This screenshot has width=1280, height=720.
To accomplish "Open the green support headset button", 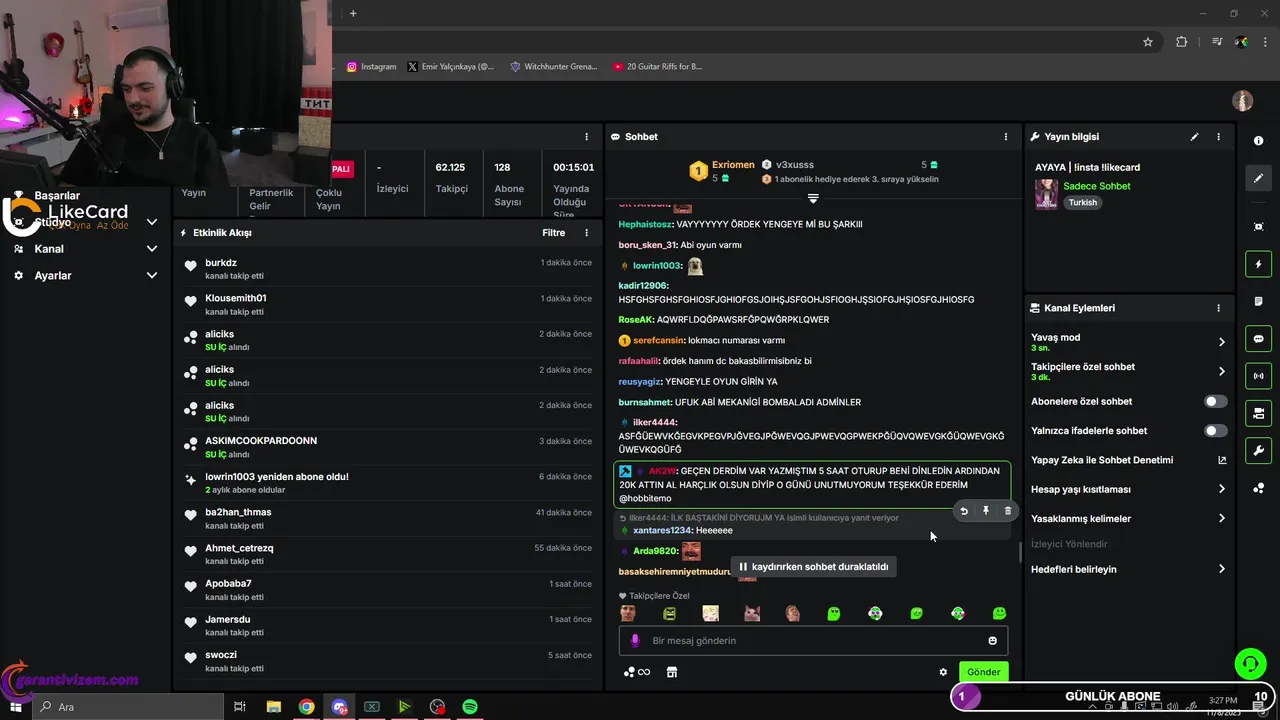I will click(x=1249, y=663).
